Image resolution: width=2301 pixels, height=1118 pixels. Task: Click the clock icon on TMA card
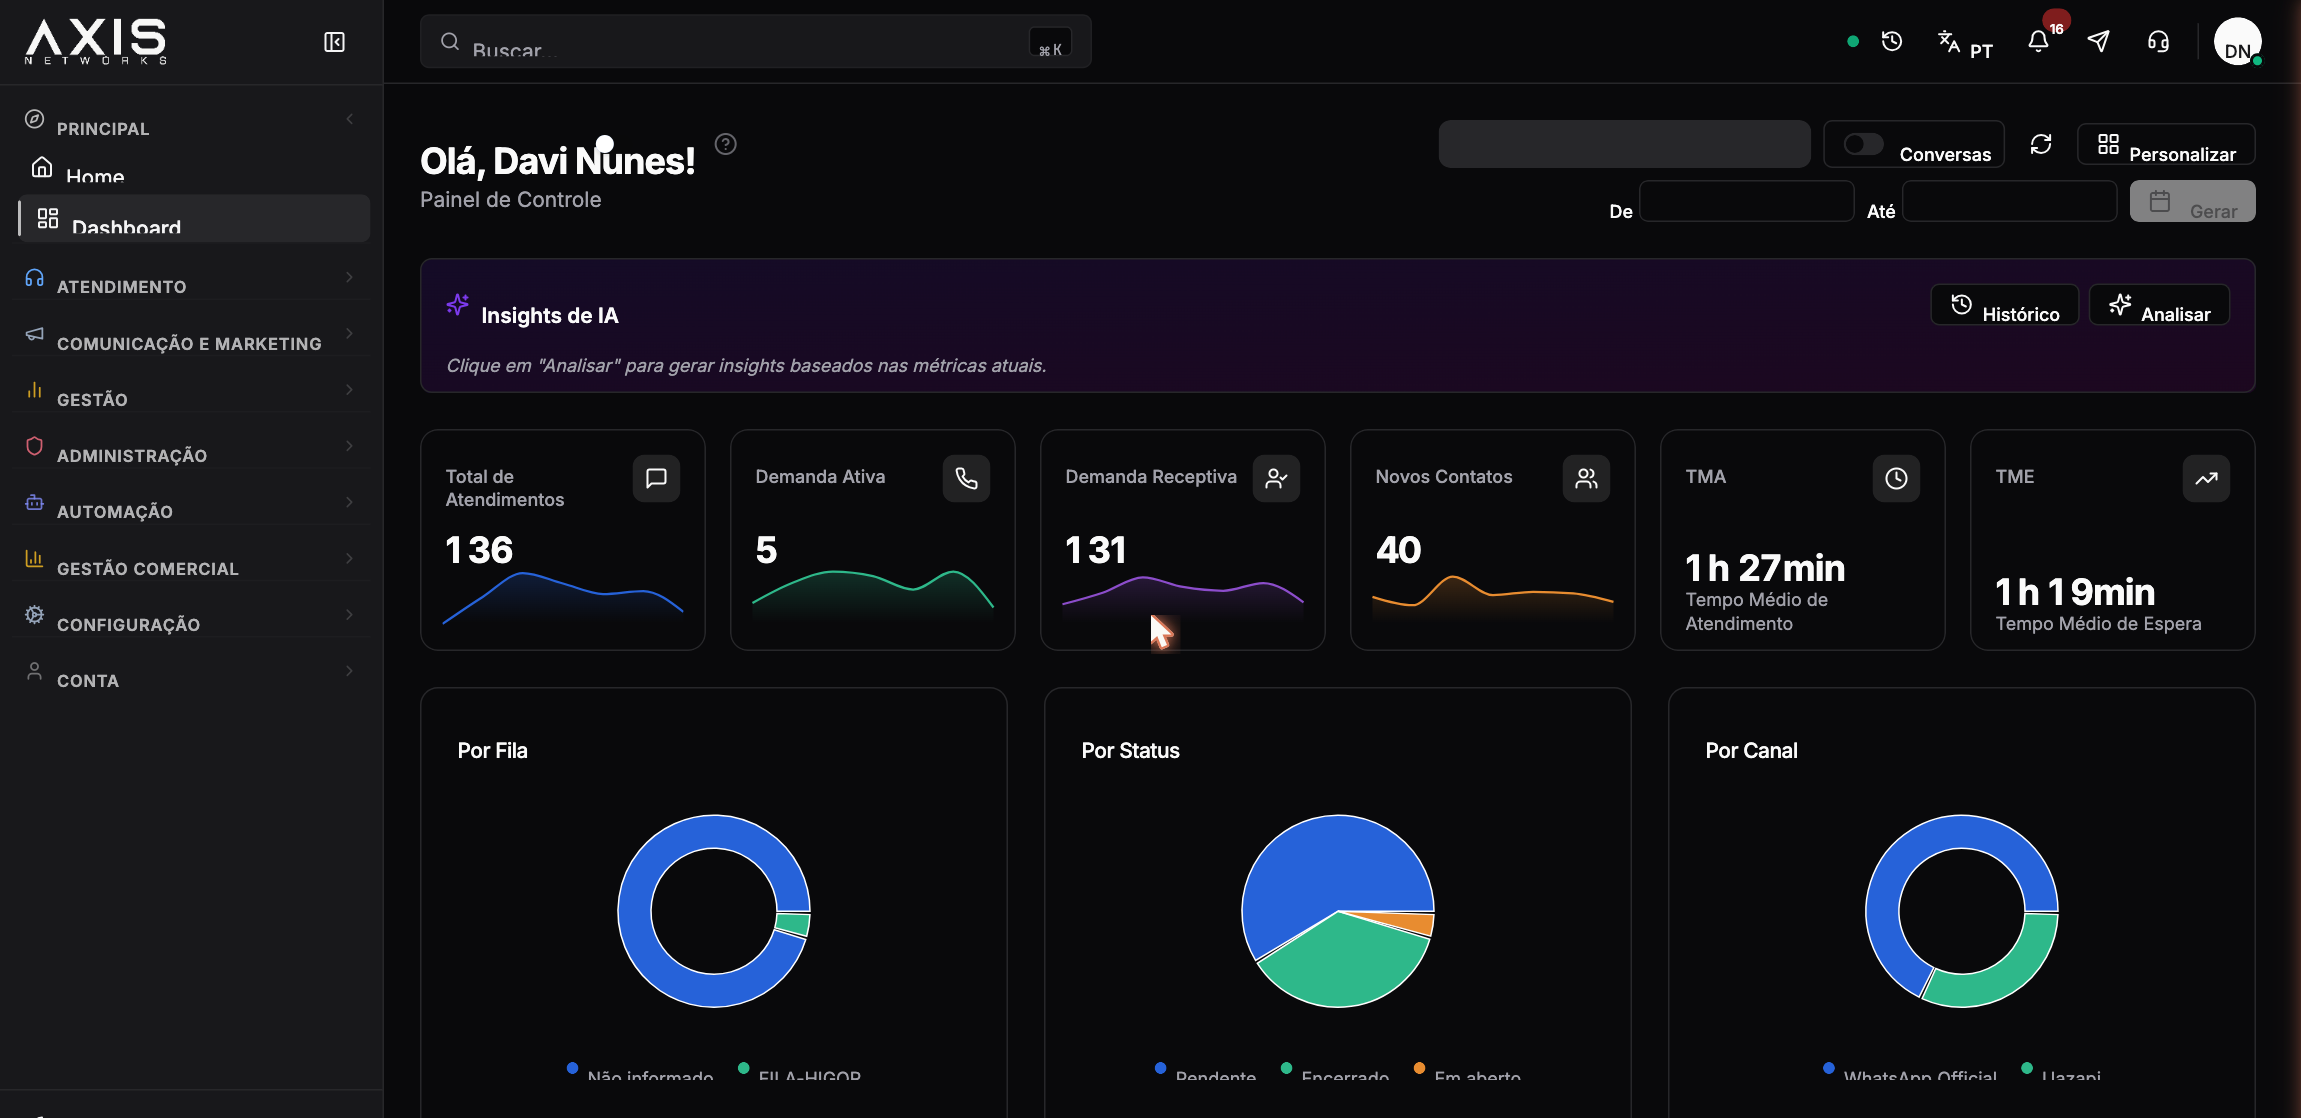tap(1896, 478)
